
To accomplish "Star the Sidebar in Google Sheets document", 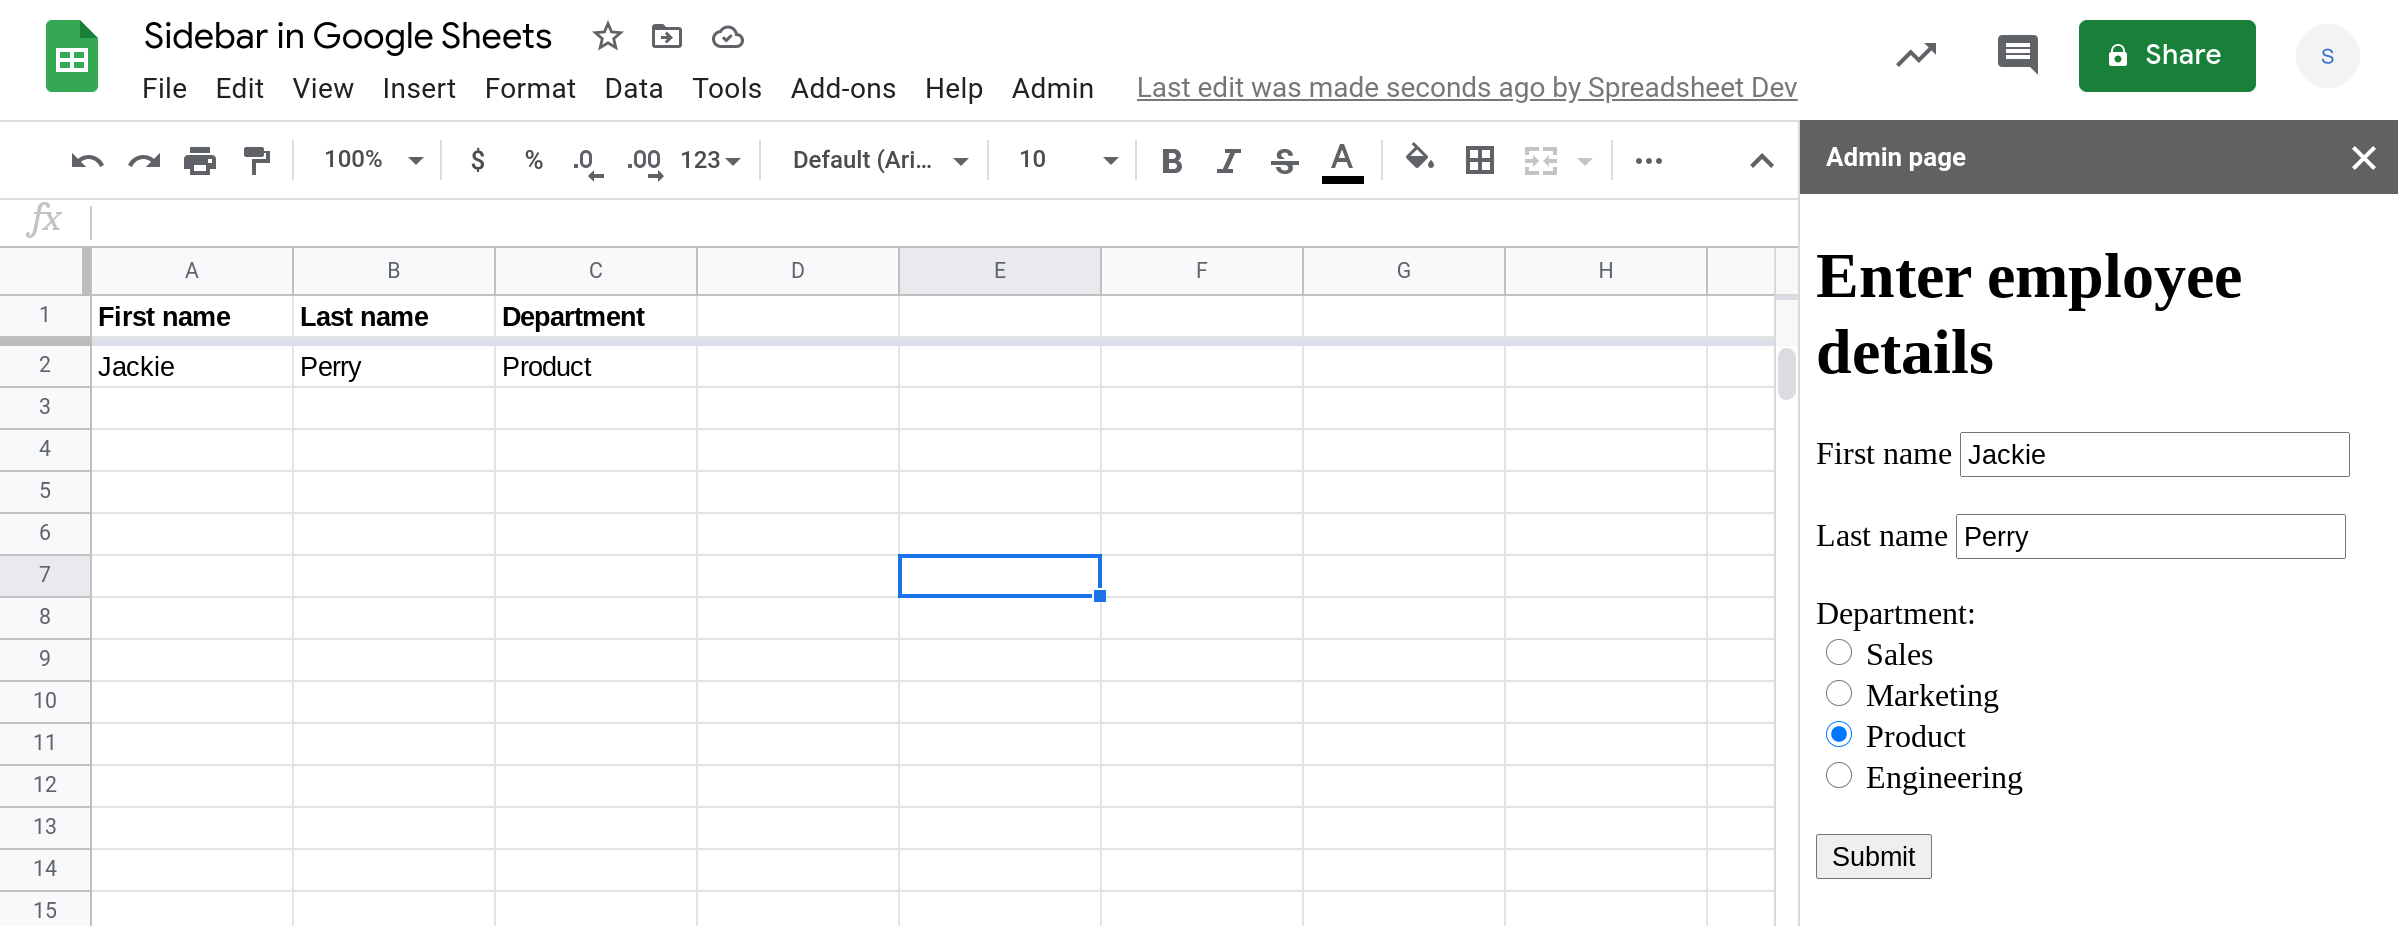I will click(608, 37).
